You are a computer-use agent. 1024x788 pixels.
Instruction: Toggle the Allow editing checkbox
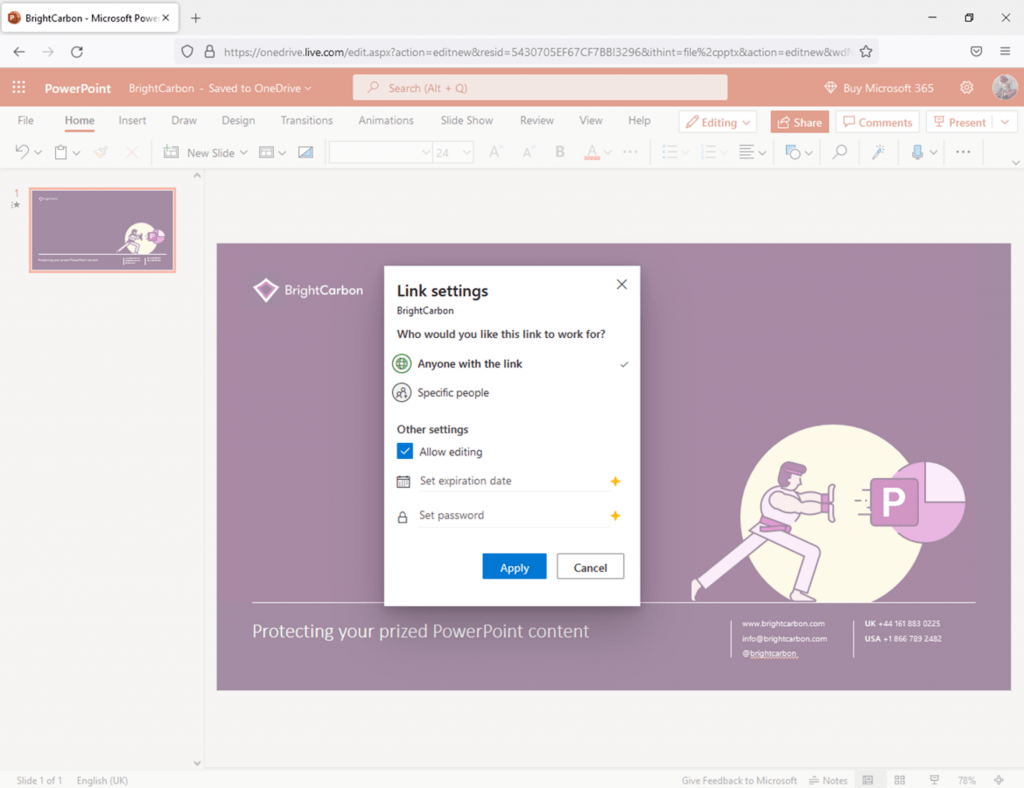405,451
